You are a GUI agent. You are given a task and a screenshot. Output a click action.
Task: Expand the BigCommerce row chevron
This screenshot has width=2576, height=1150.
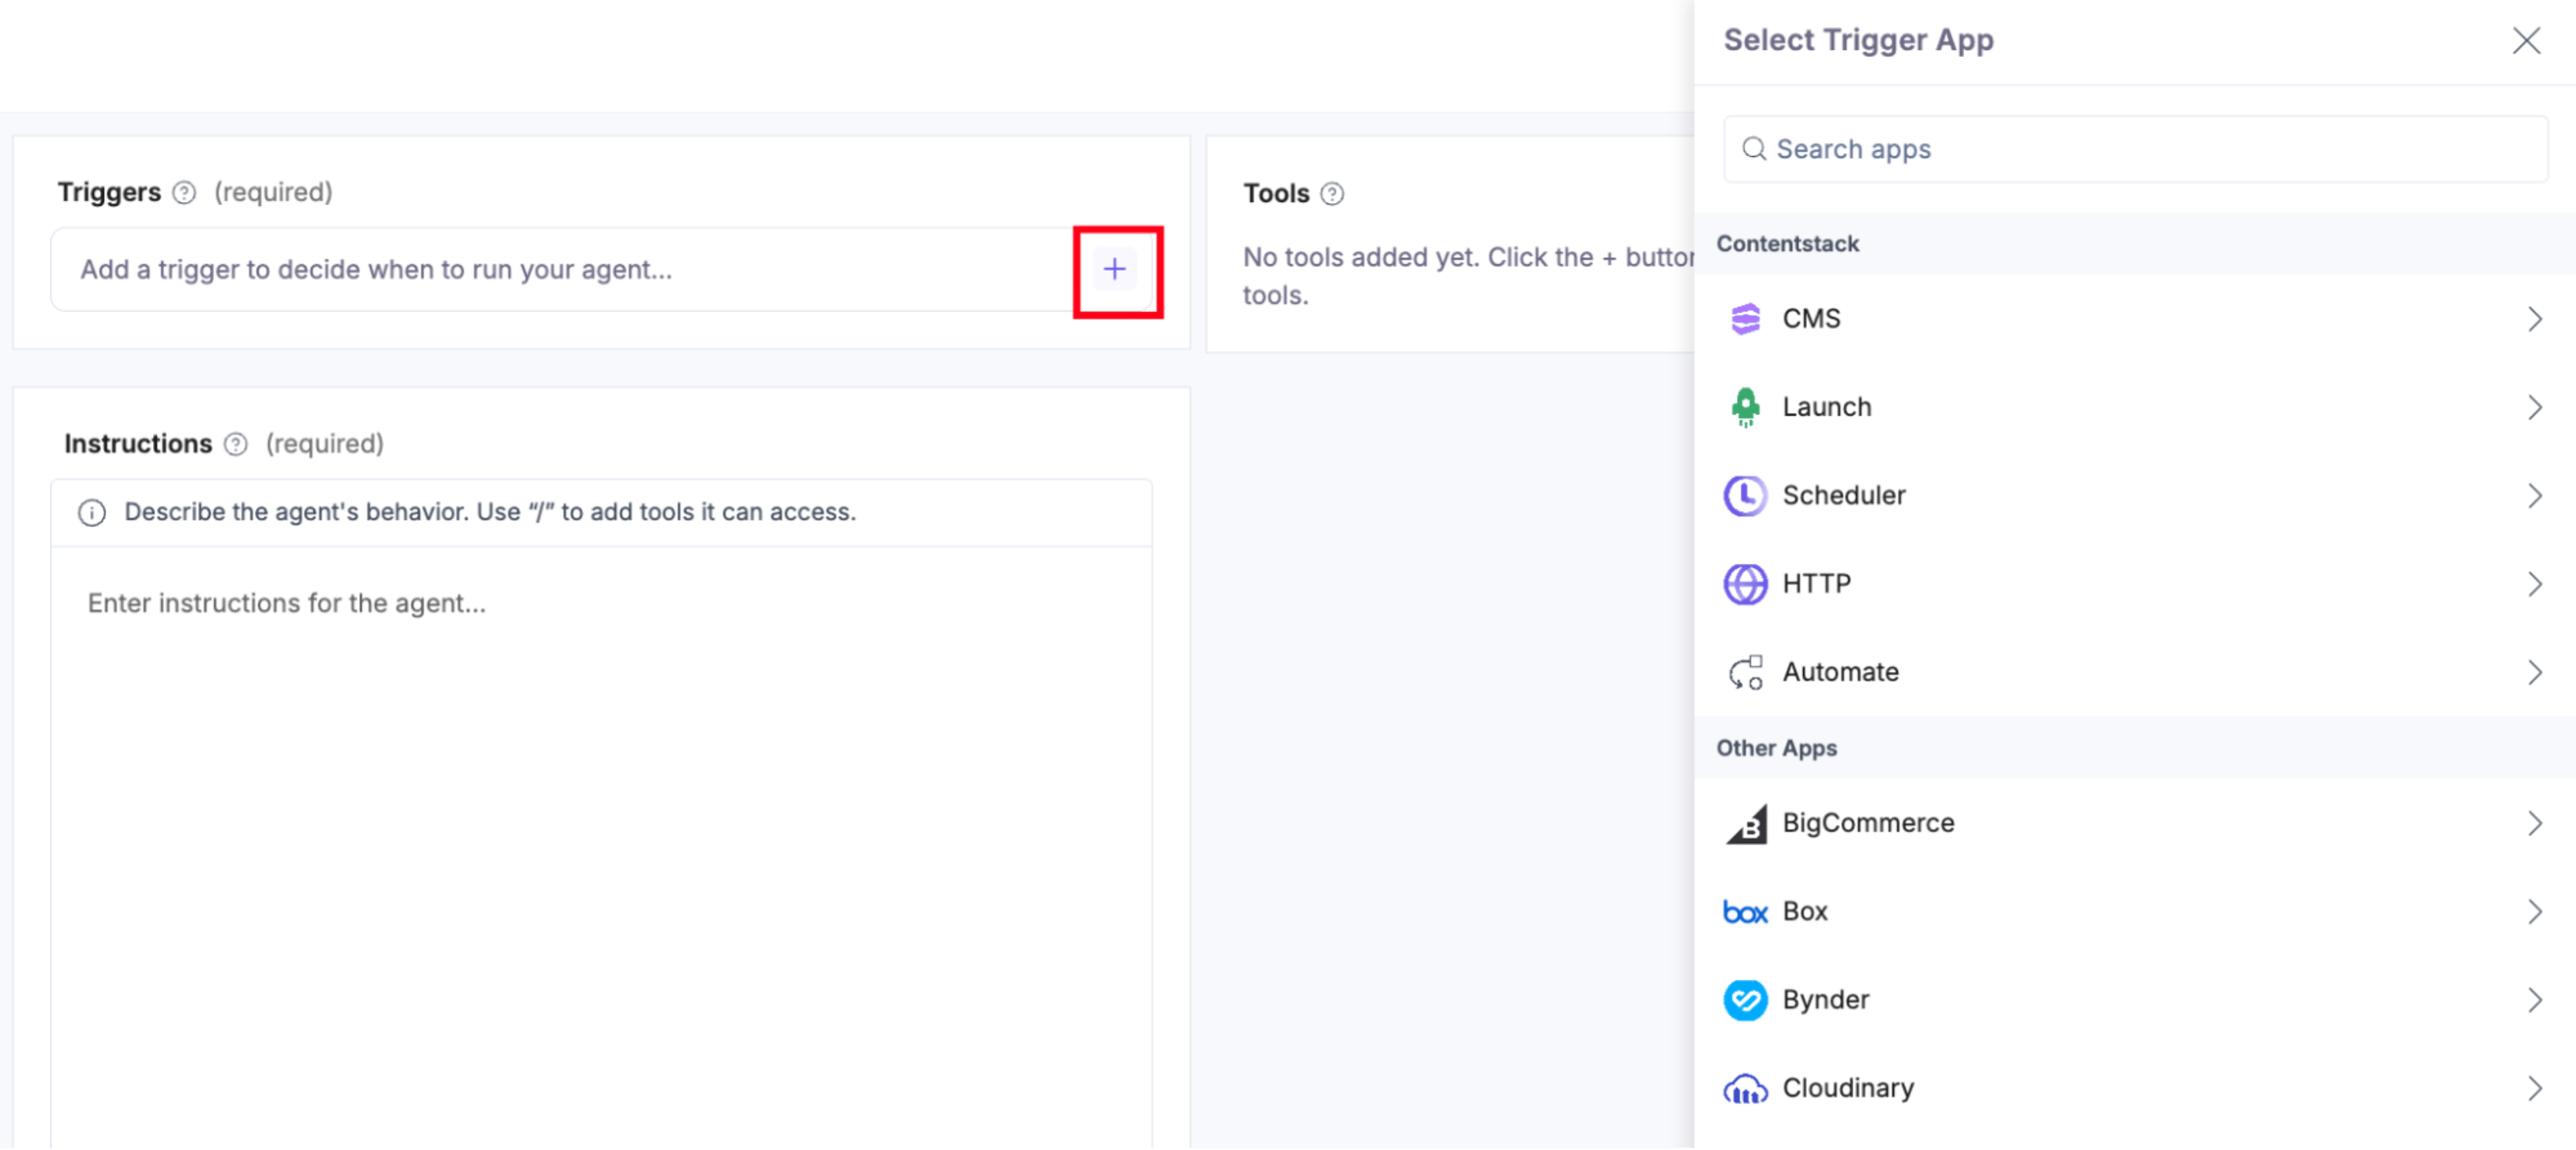(x=2534, y=824)
